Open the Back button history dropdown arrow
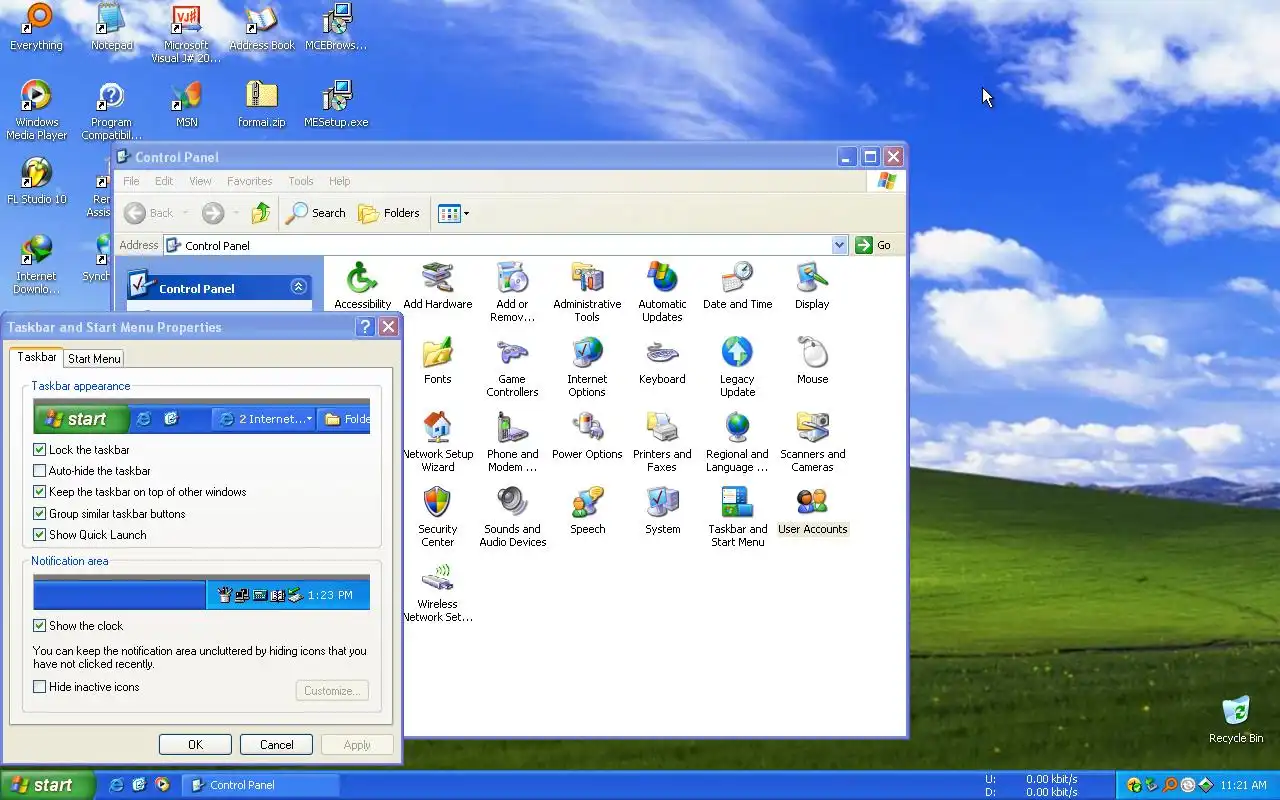 click(186, 213)
